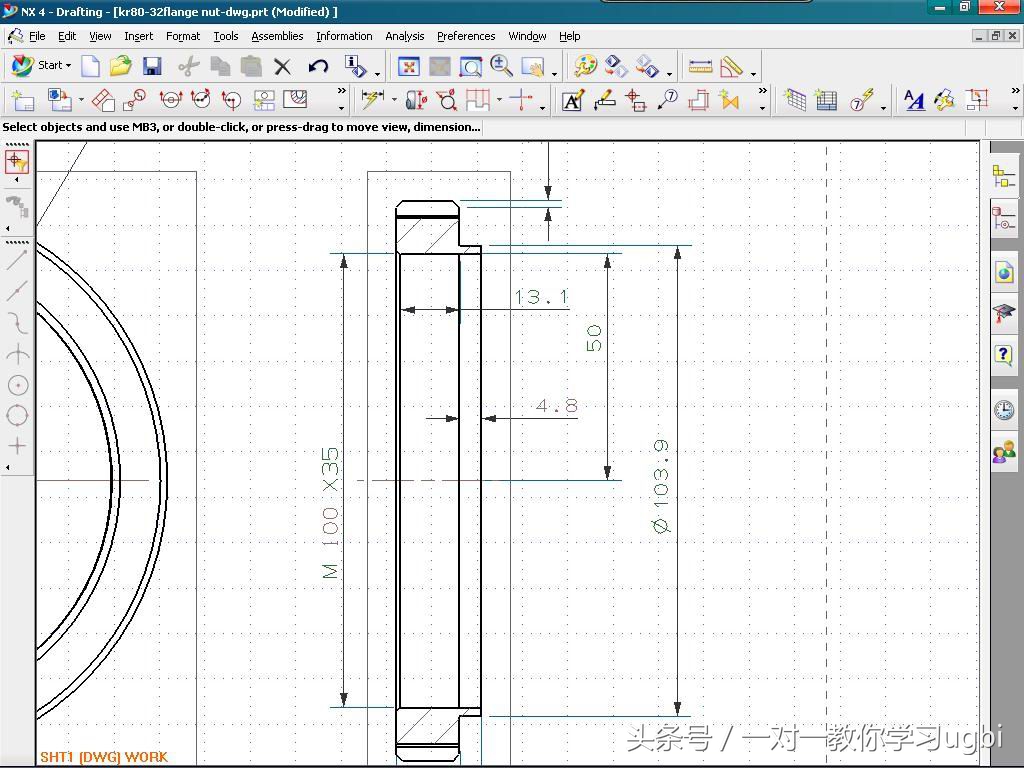Open the Preferences menu
The height and width of the screenshot is (768, 1024).
[465, 36]
